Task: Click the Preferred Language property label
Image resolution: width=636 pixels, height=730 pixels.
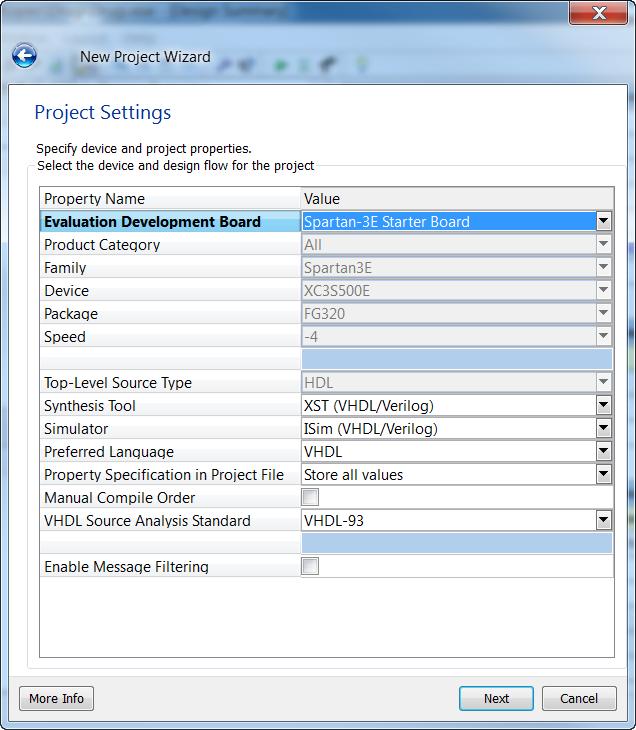Action: pyautogui.click(x=170, y=452)
